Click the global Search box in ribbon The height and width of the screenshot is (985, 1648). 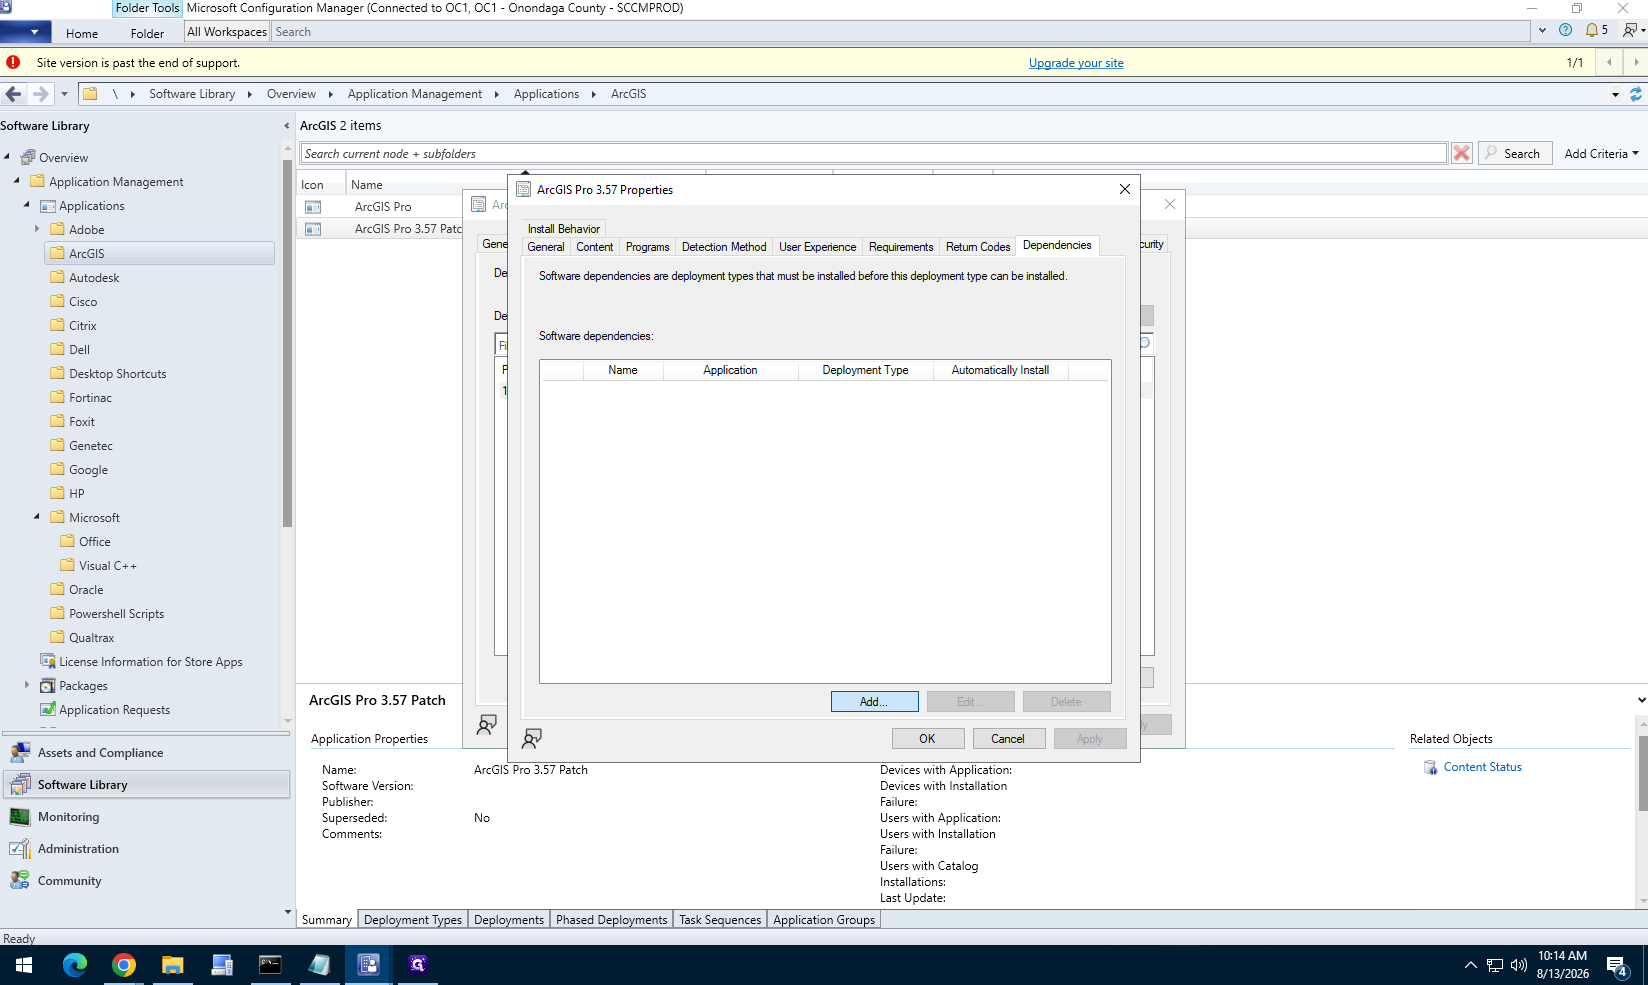(901, 32)
